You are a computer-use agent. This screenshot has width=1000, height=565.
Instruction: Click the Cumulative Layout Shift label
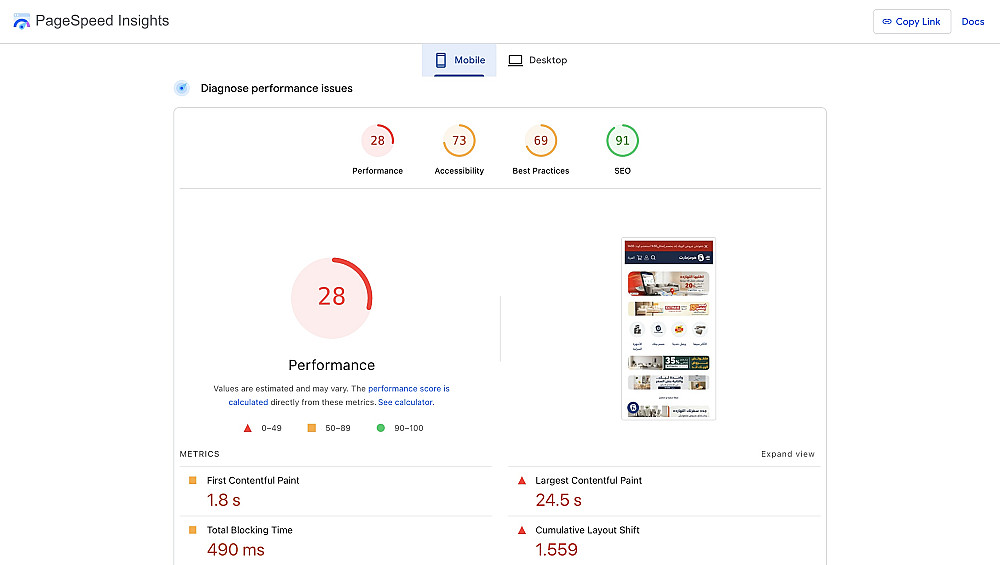coord(587,530)
